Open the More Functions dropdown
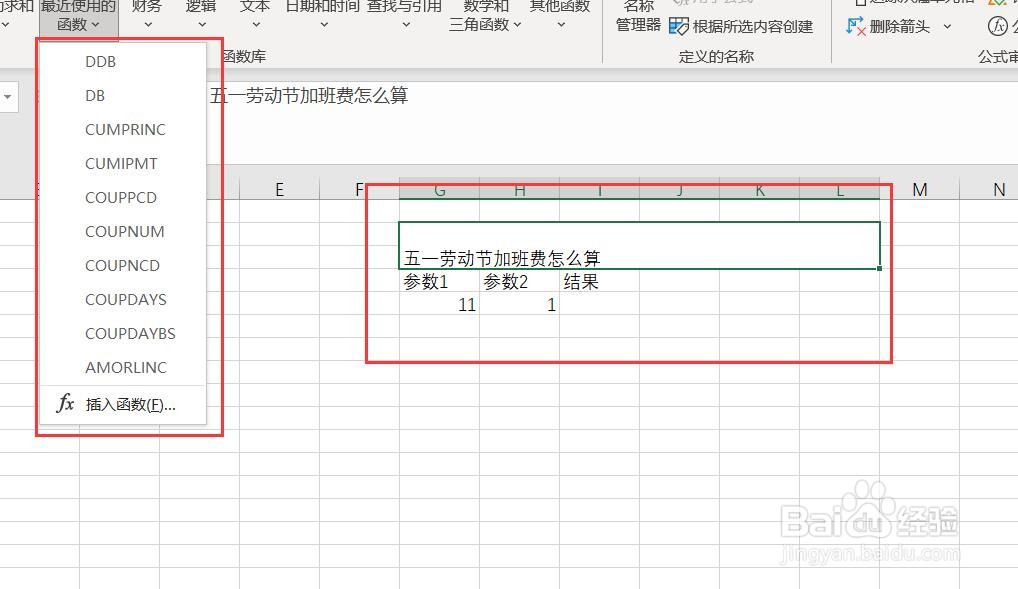The image size is (1018, 589). pyautogui.click(x=560, y=16)
